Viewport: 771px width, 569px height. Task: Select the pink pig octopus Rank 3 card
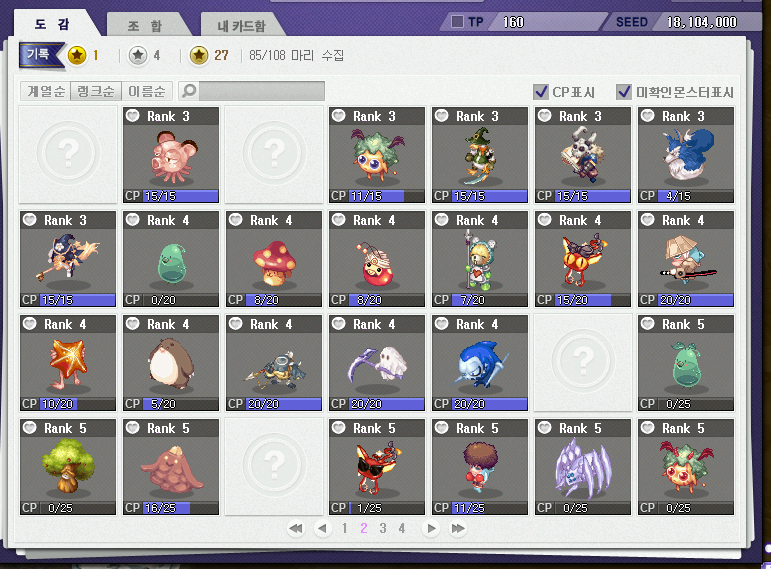(171, 155)
